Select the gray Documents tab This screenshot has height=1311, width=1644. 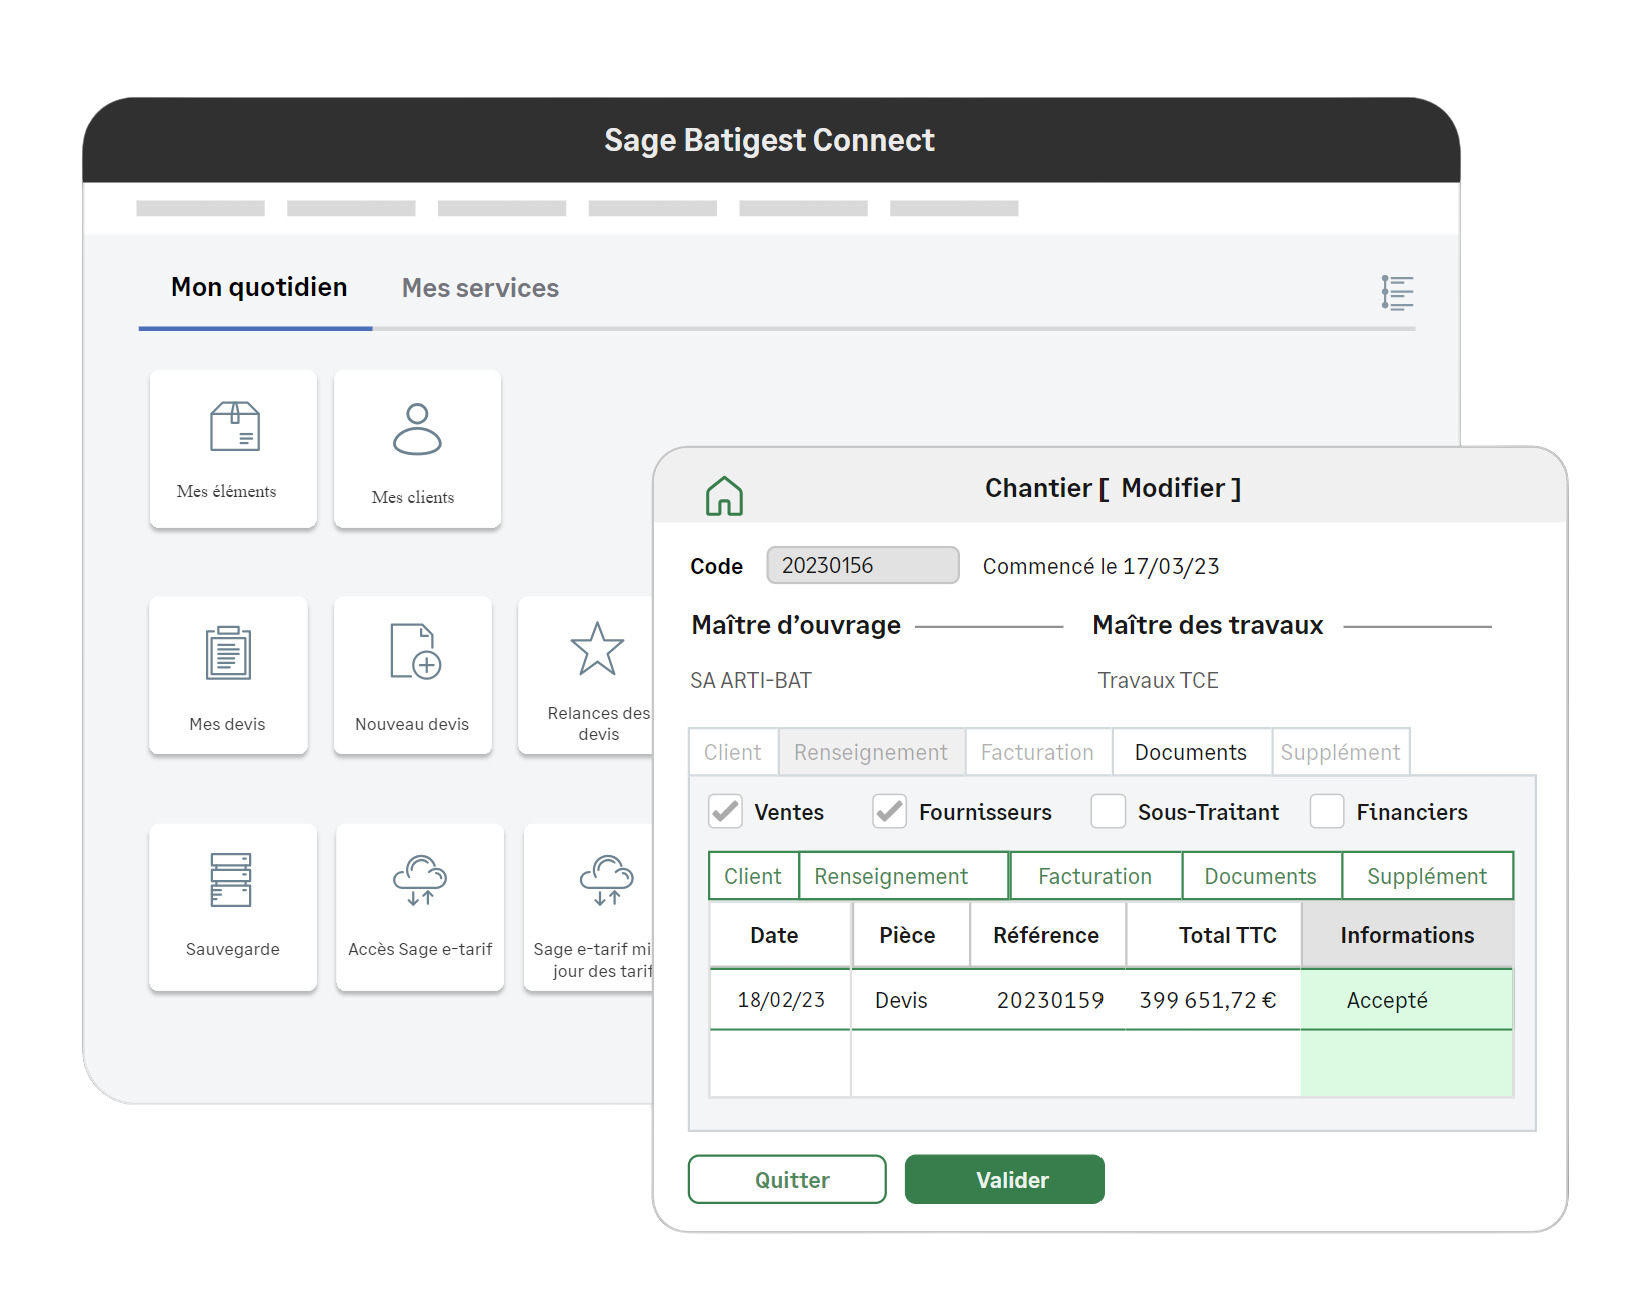pyautogui.click(x=1190, y=752)
